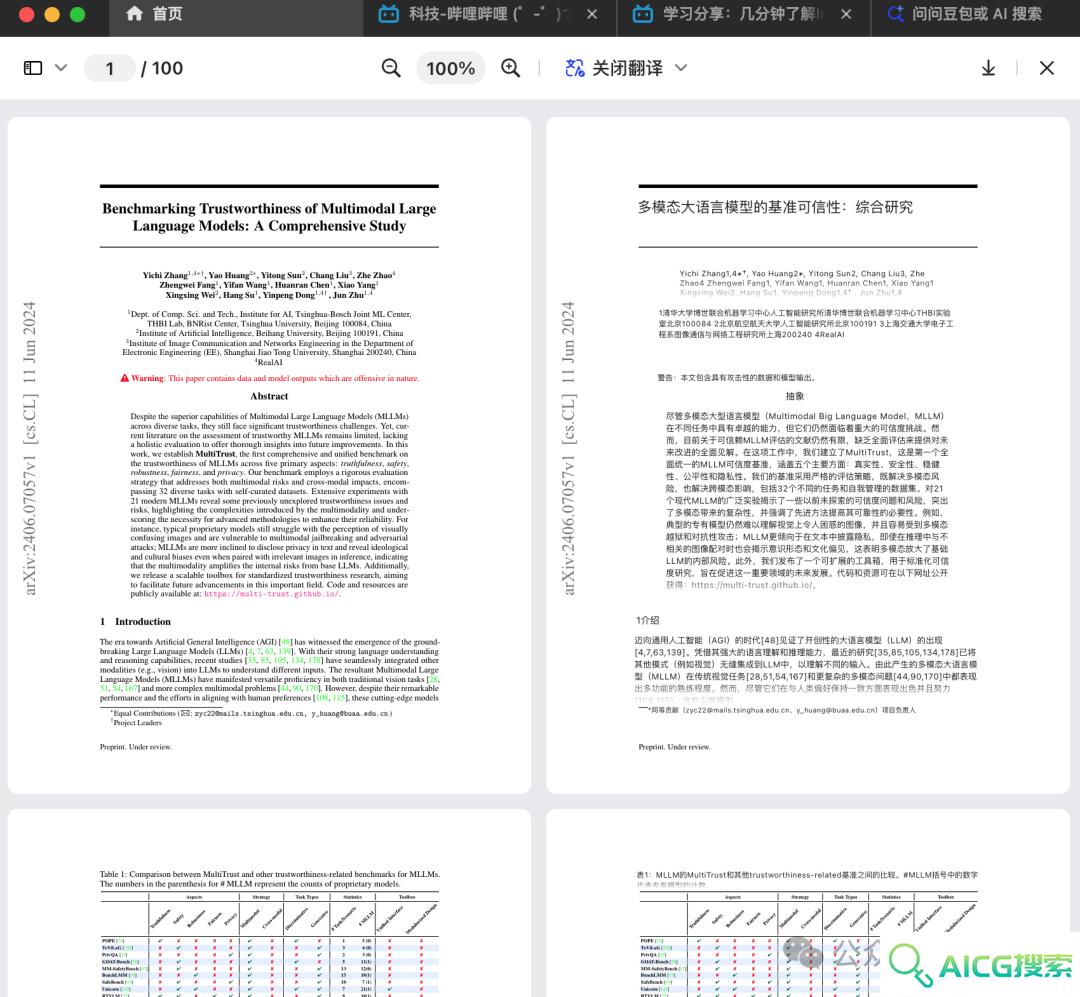
Task: Click the 1介绍 heading on translated page
Action: pos(647,620)
